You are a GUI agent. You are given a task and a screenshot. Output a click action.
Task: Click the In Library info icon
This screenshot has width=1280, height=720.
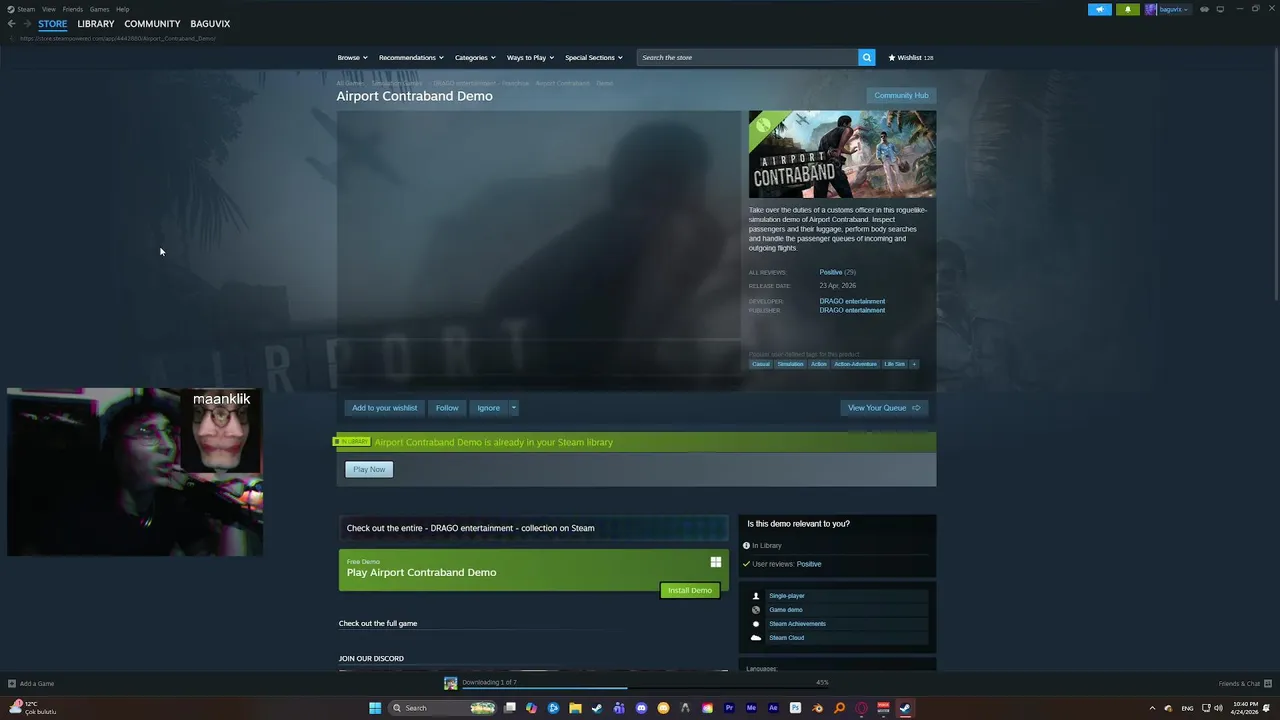746,546
